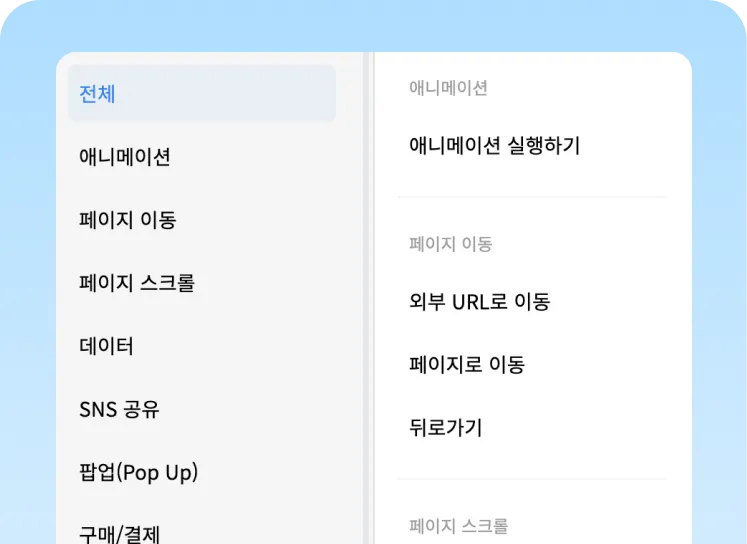
Task: Click the gray 애니메이션 section header
Action: [448, 88]
